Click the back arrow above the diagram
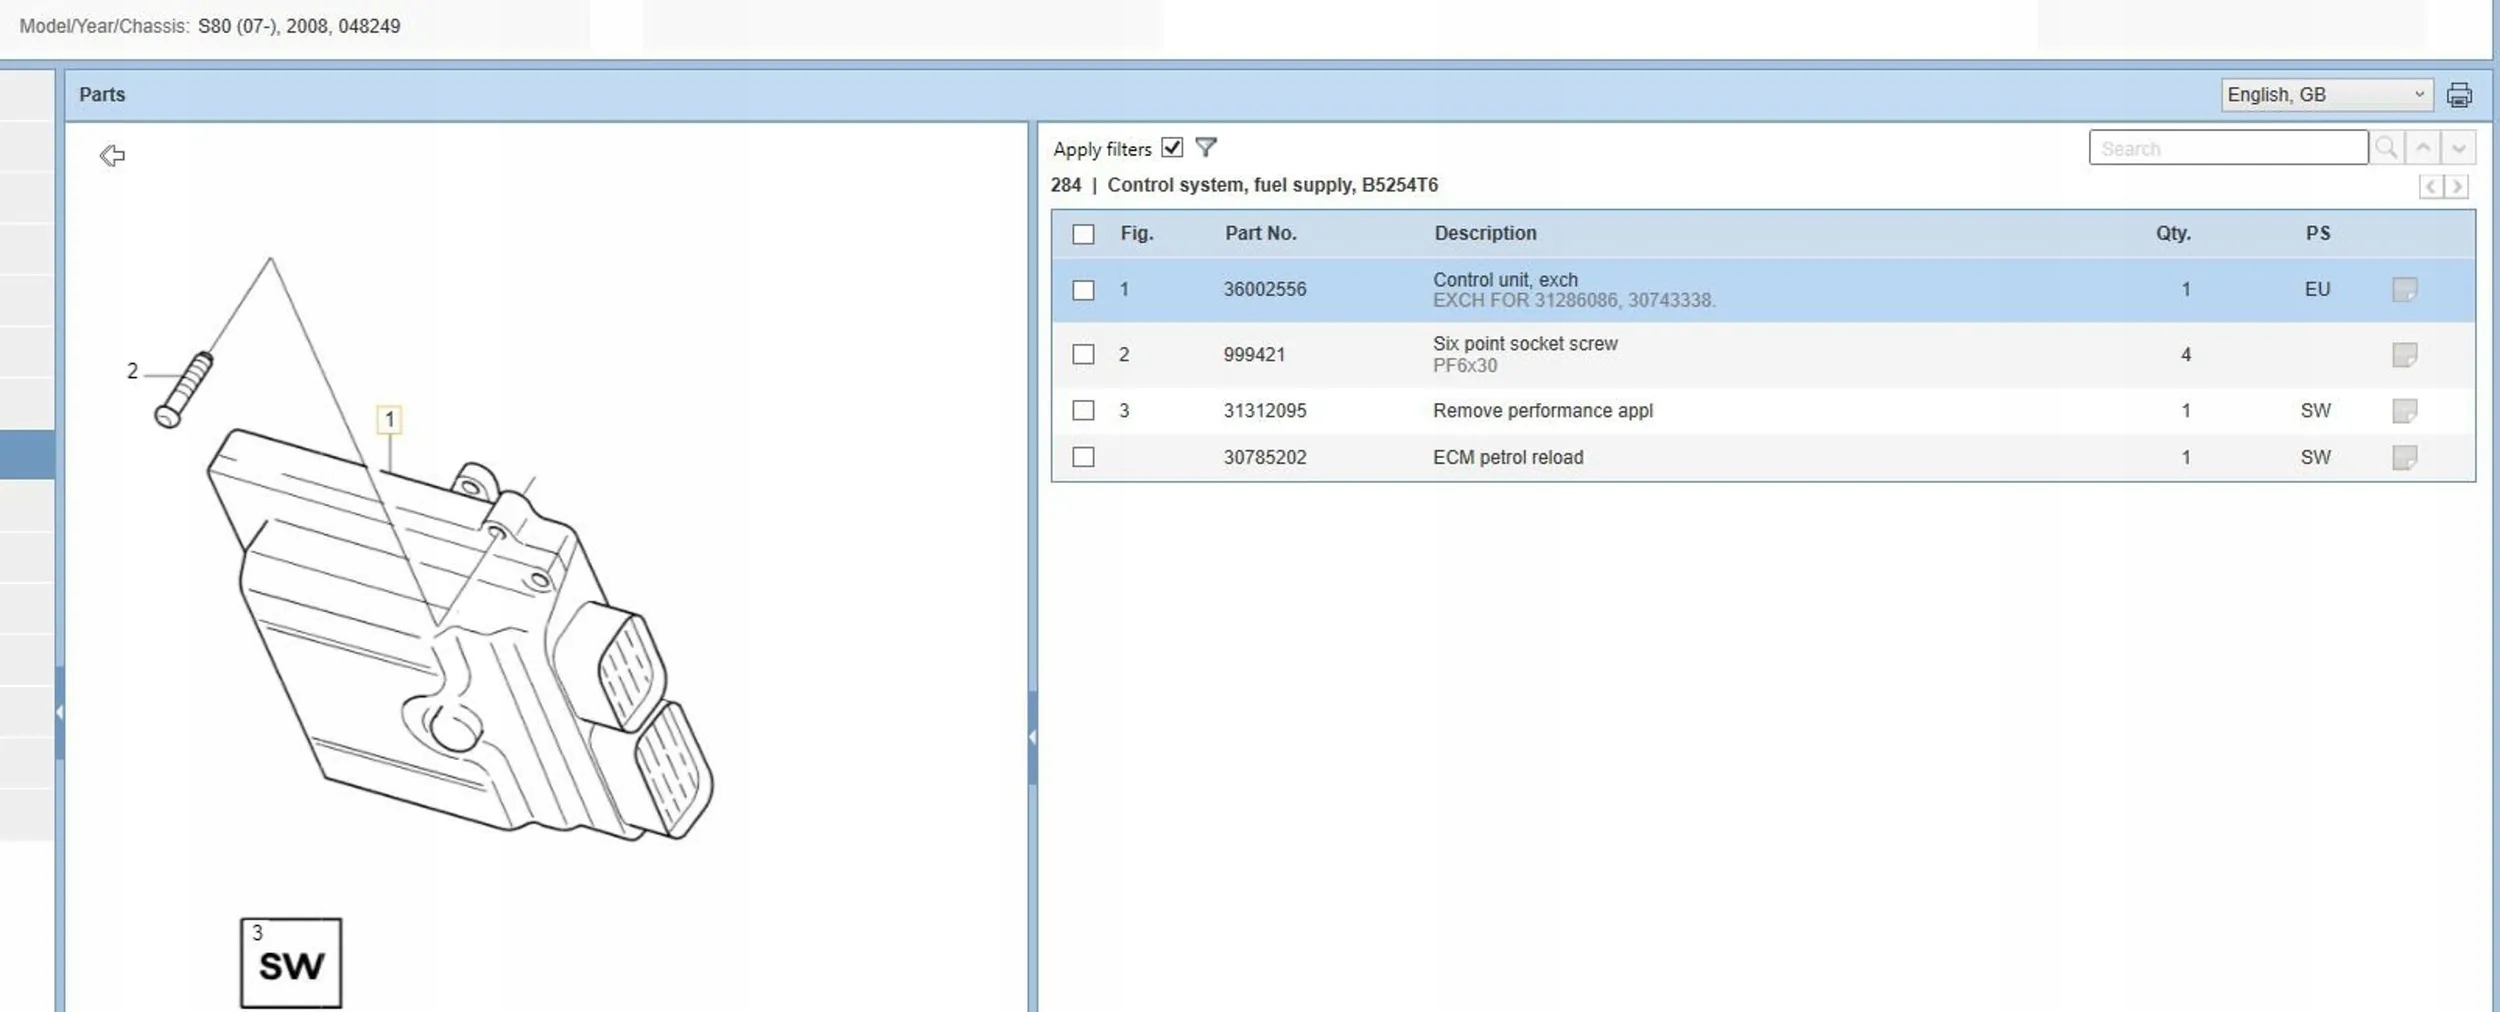This screenshot has height=1012, width=2500. click(x=112, y=155)
